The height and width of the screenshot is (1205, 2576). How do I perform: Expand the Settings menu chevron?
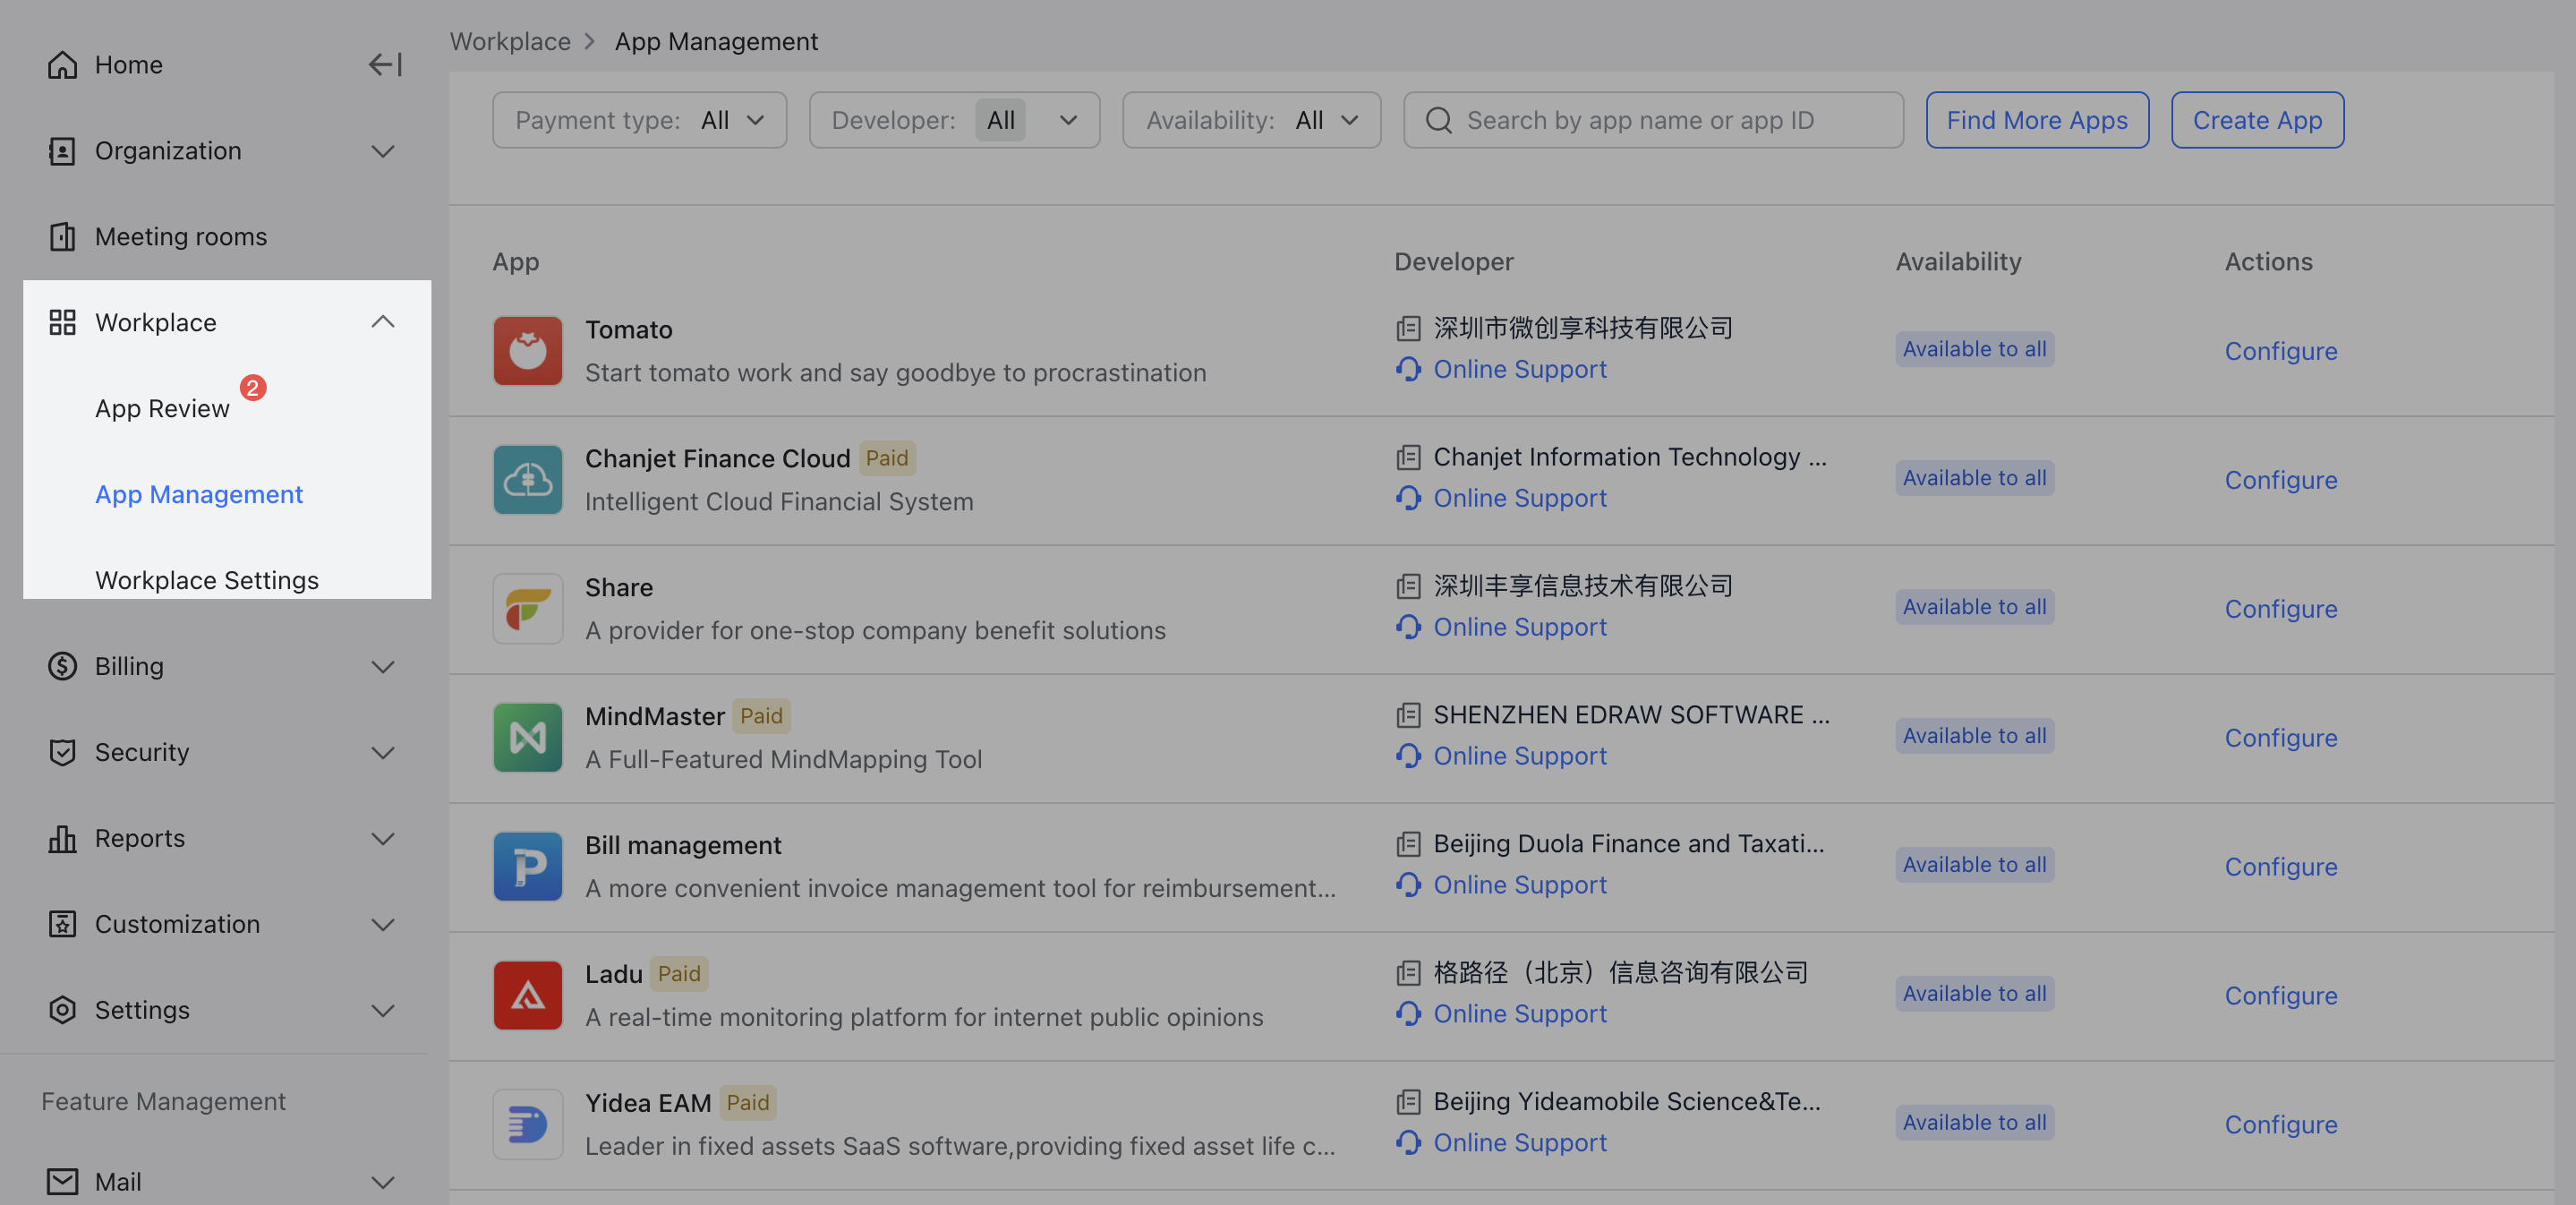[383, 1010]
